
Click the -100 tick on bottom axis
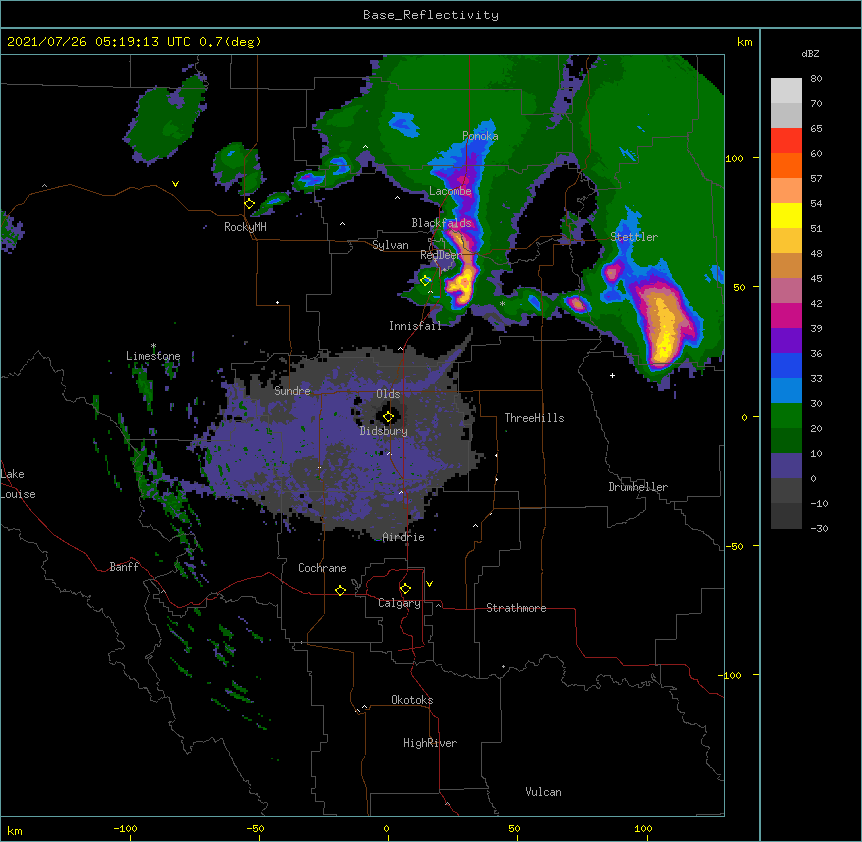[126, 829]
